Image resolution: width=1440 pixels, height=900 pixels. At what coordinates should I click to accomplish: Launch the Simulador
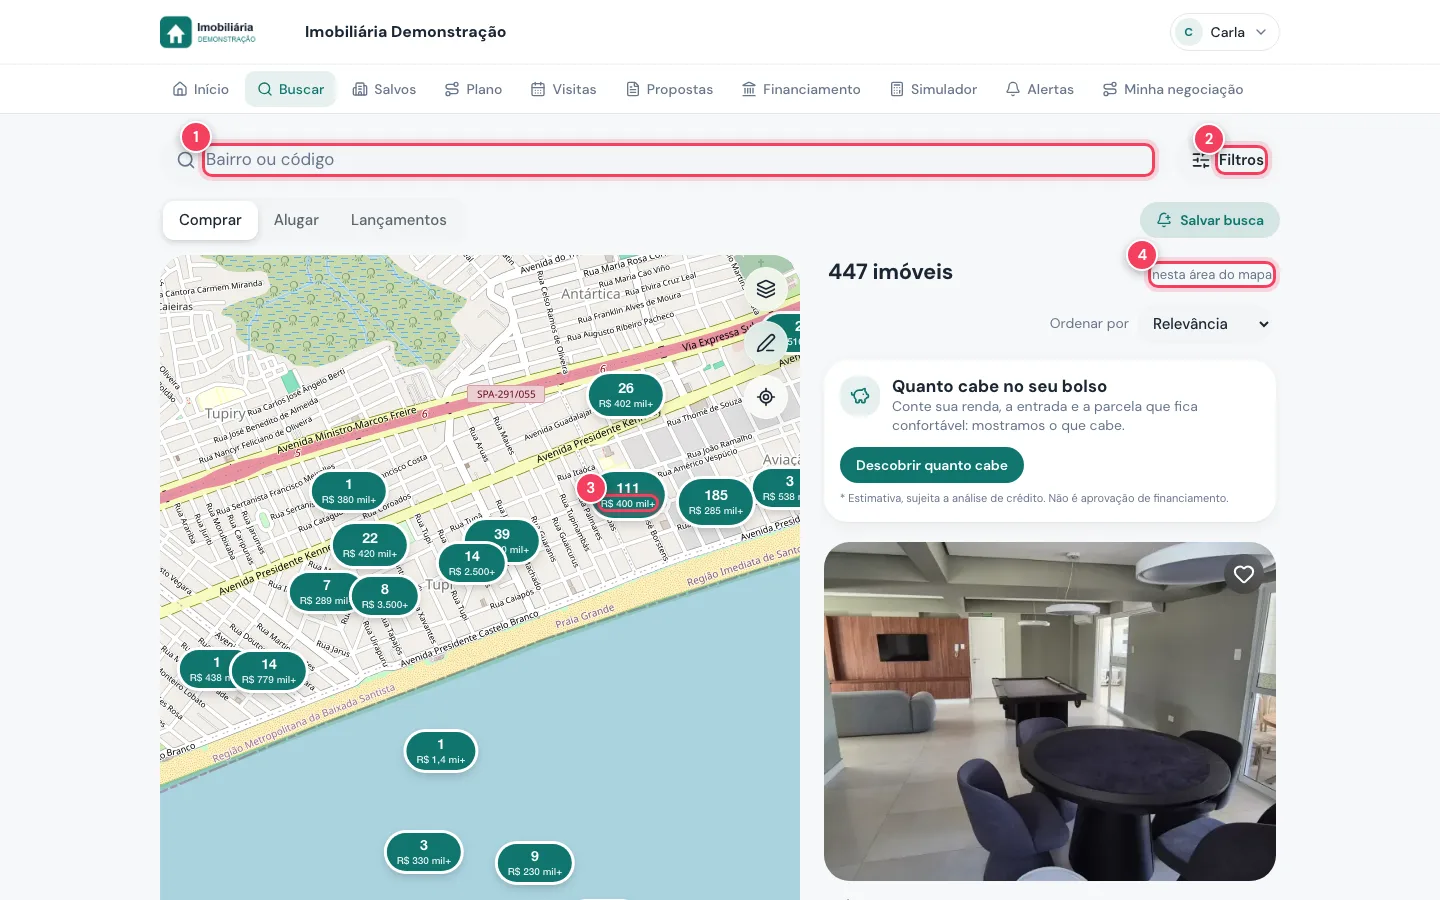click(934, 89)
